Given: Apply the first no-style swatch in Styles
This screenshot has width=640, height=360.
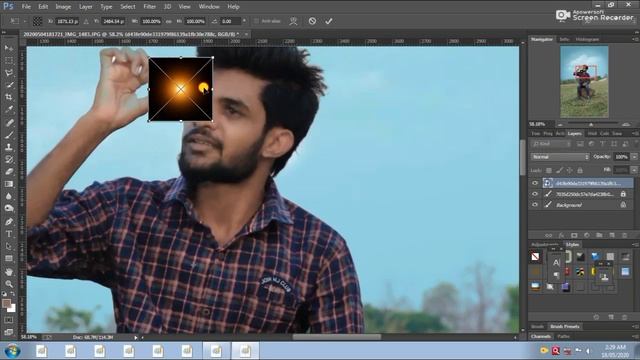Looking at the screenshot, I should [x=535, y=257].
